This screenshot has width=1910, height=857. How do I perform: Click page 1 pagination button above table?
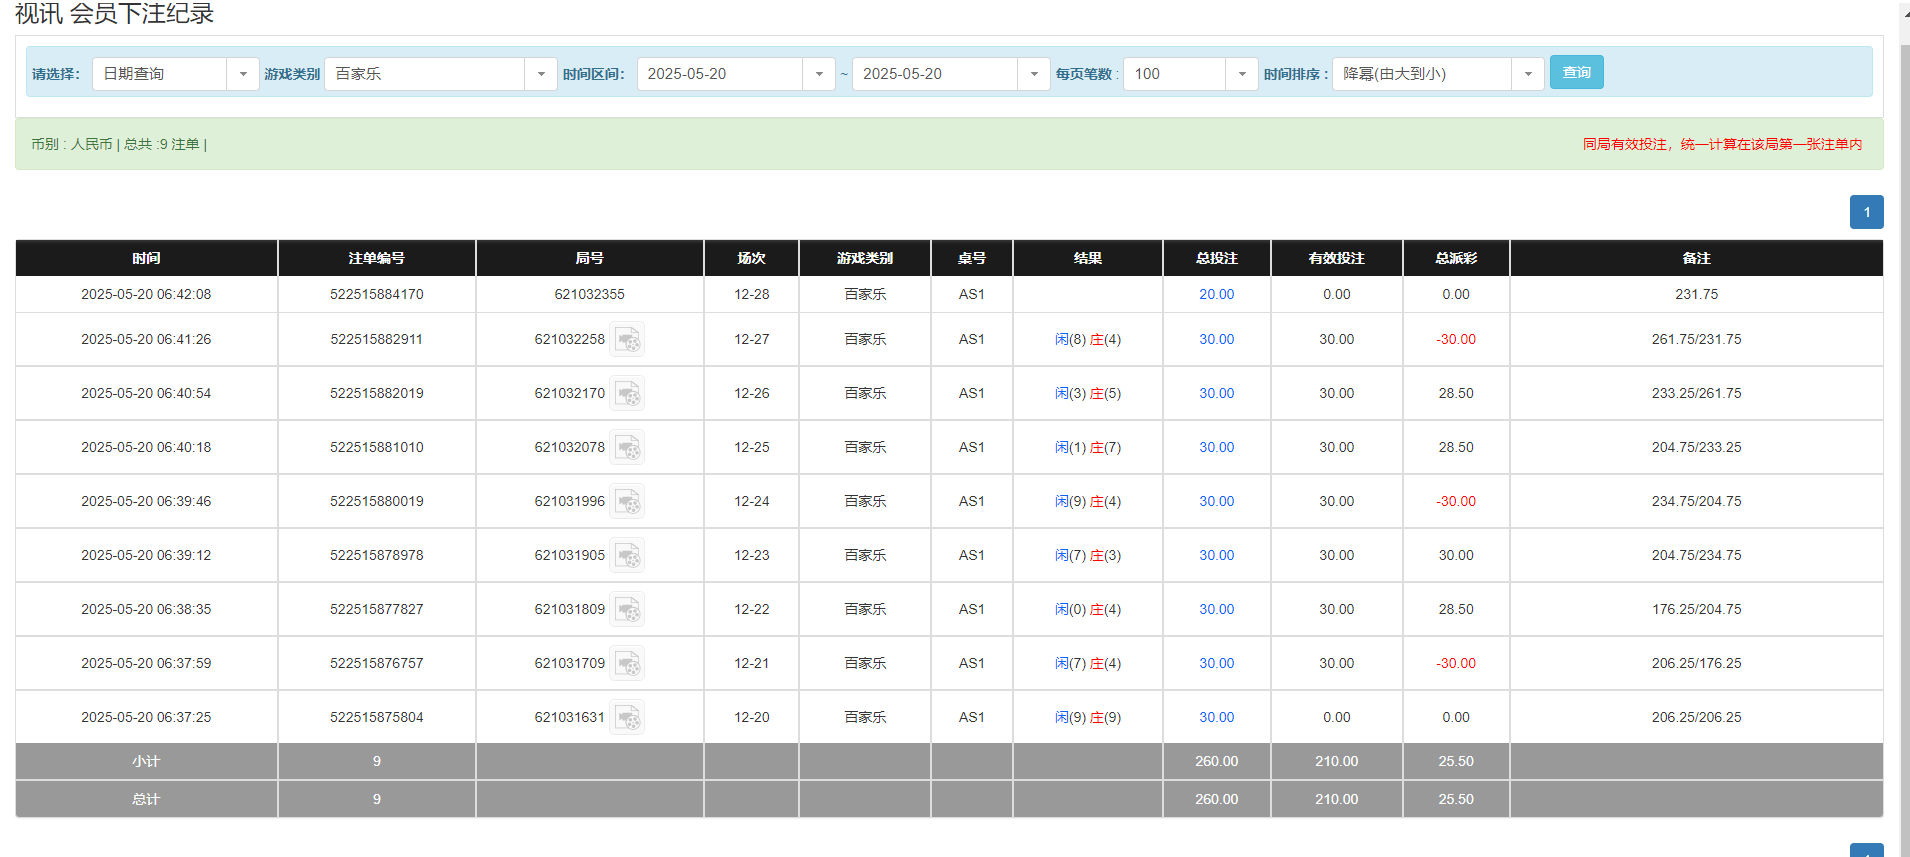(x=1866, y=212)
